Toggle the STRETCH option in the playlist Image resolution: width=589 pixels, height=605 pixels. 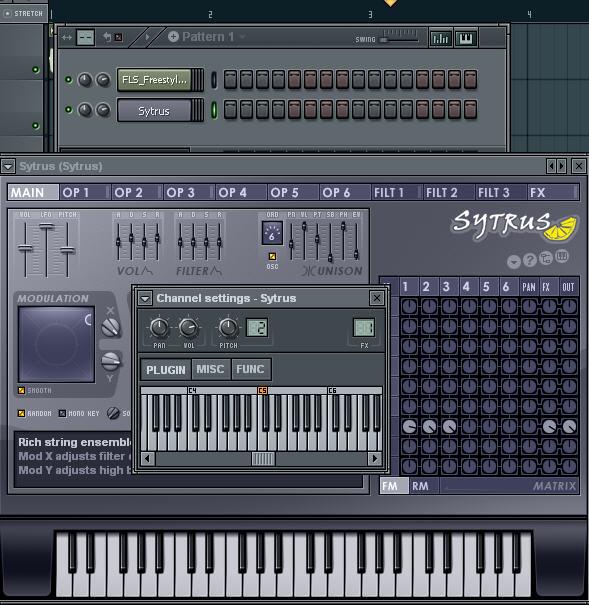click(x=23, y=14)
